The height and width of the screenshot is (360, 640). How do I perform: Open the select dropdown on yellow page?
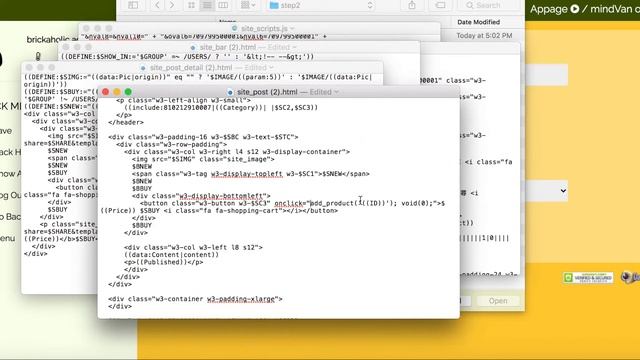547,191
